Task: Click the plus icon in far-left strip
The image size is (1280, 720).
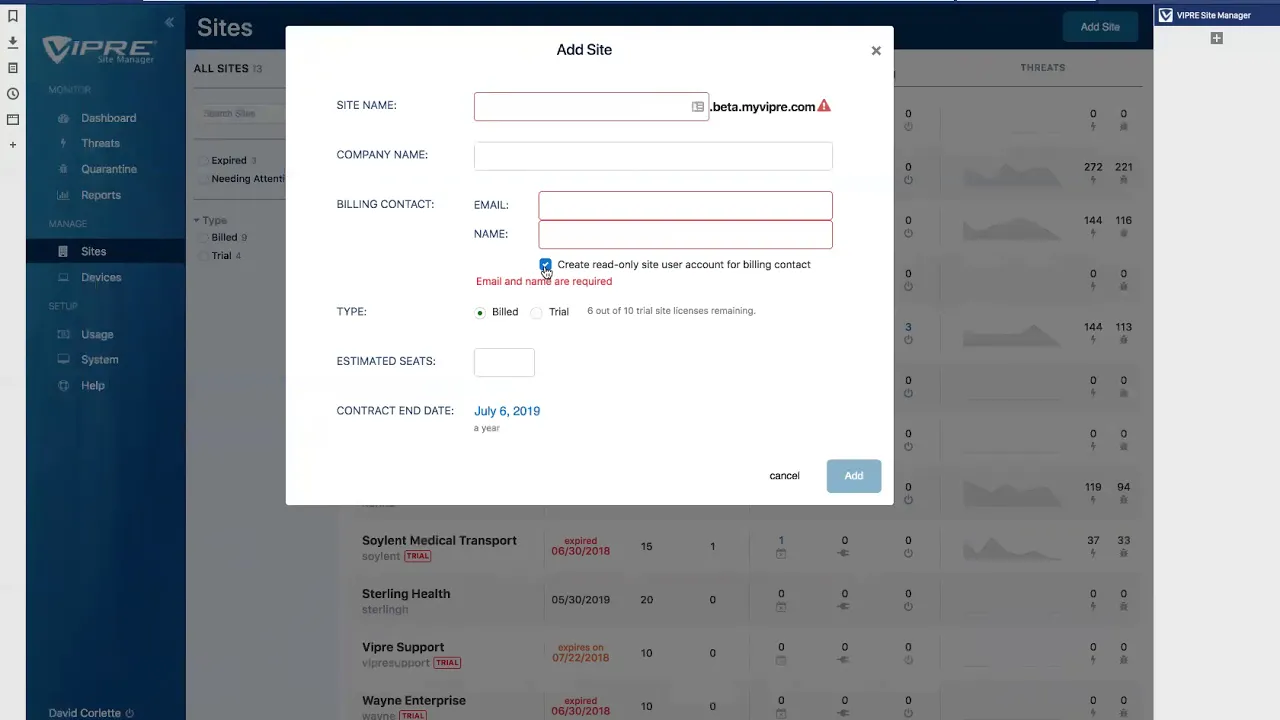Action: [13, 145]
